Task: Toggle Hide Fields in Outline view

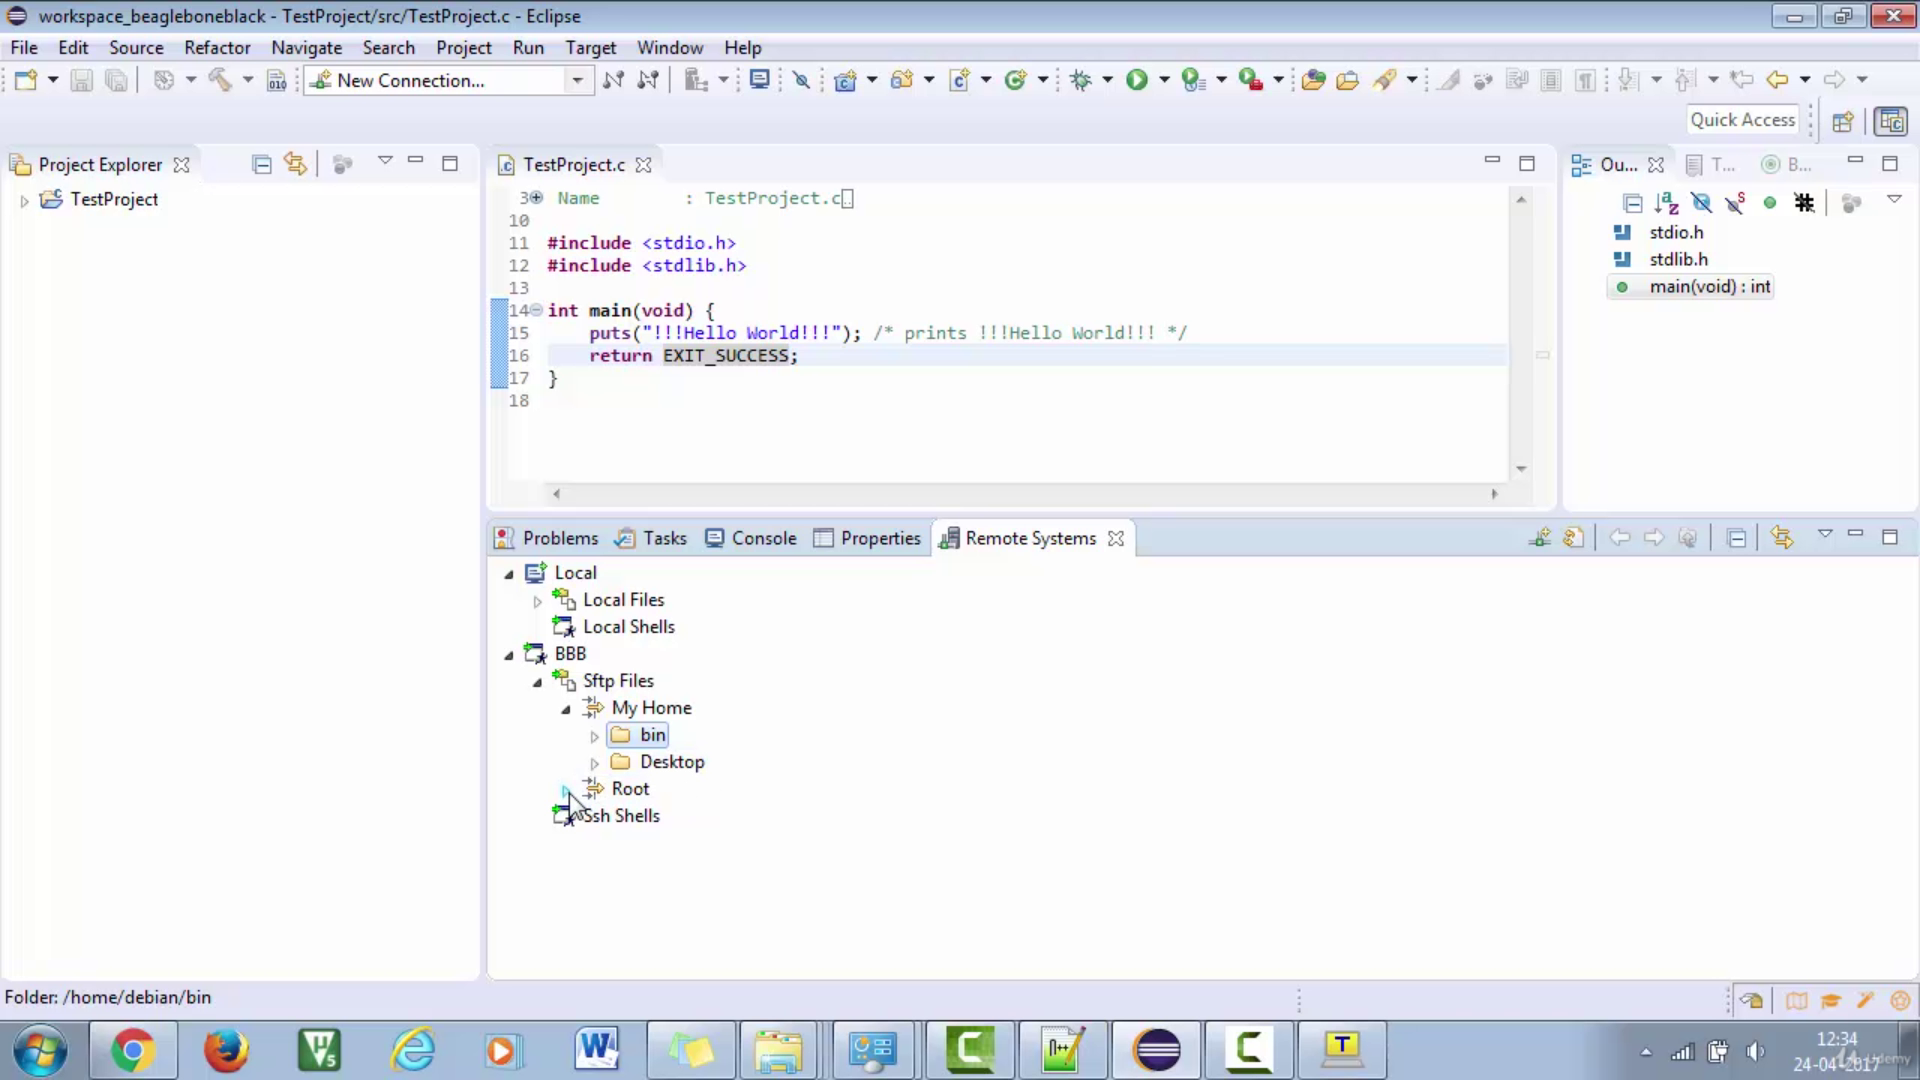Action: click(x=1701, y=203)
